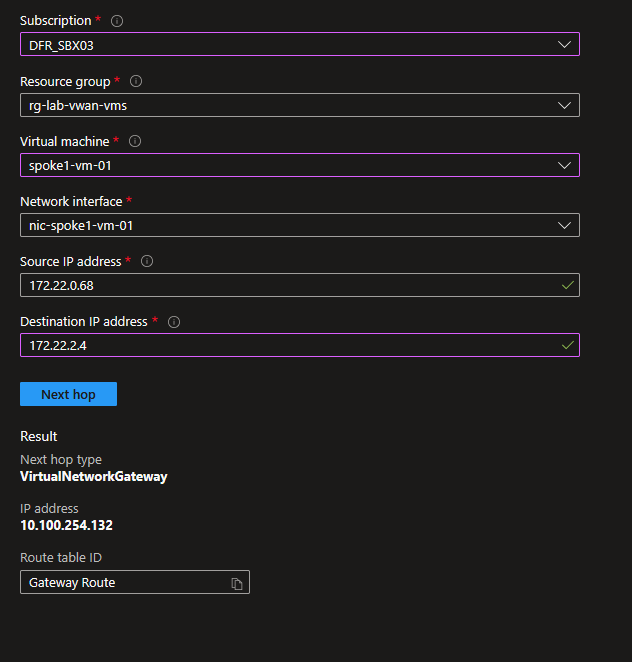Image resolution: width=632 pixels, height=662 pixels.
Task: Expand the Resource group dropdown
Action: [299, 105]
